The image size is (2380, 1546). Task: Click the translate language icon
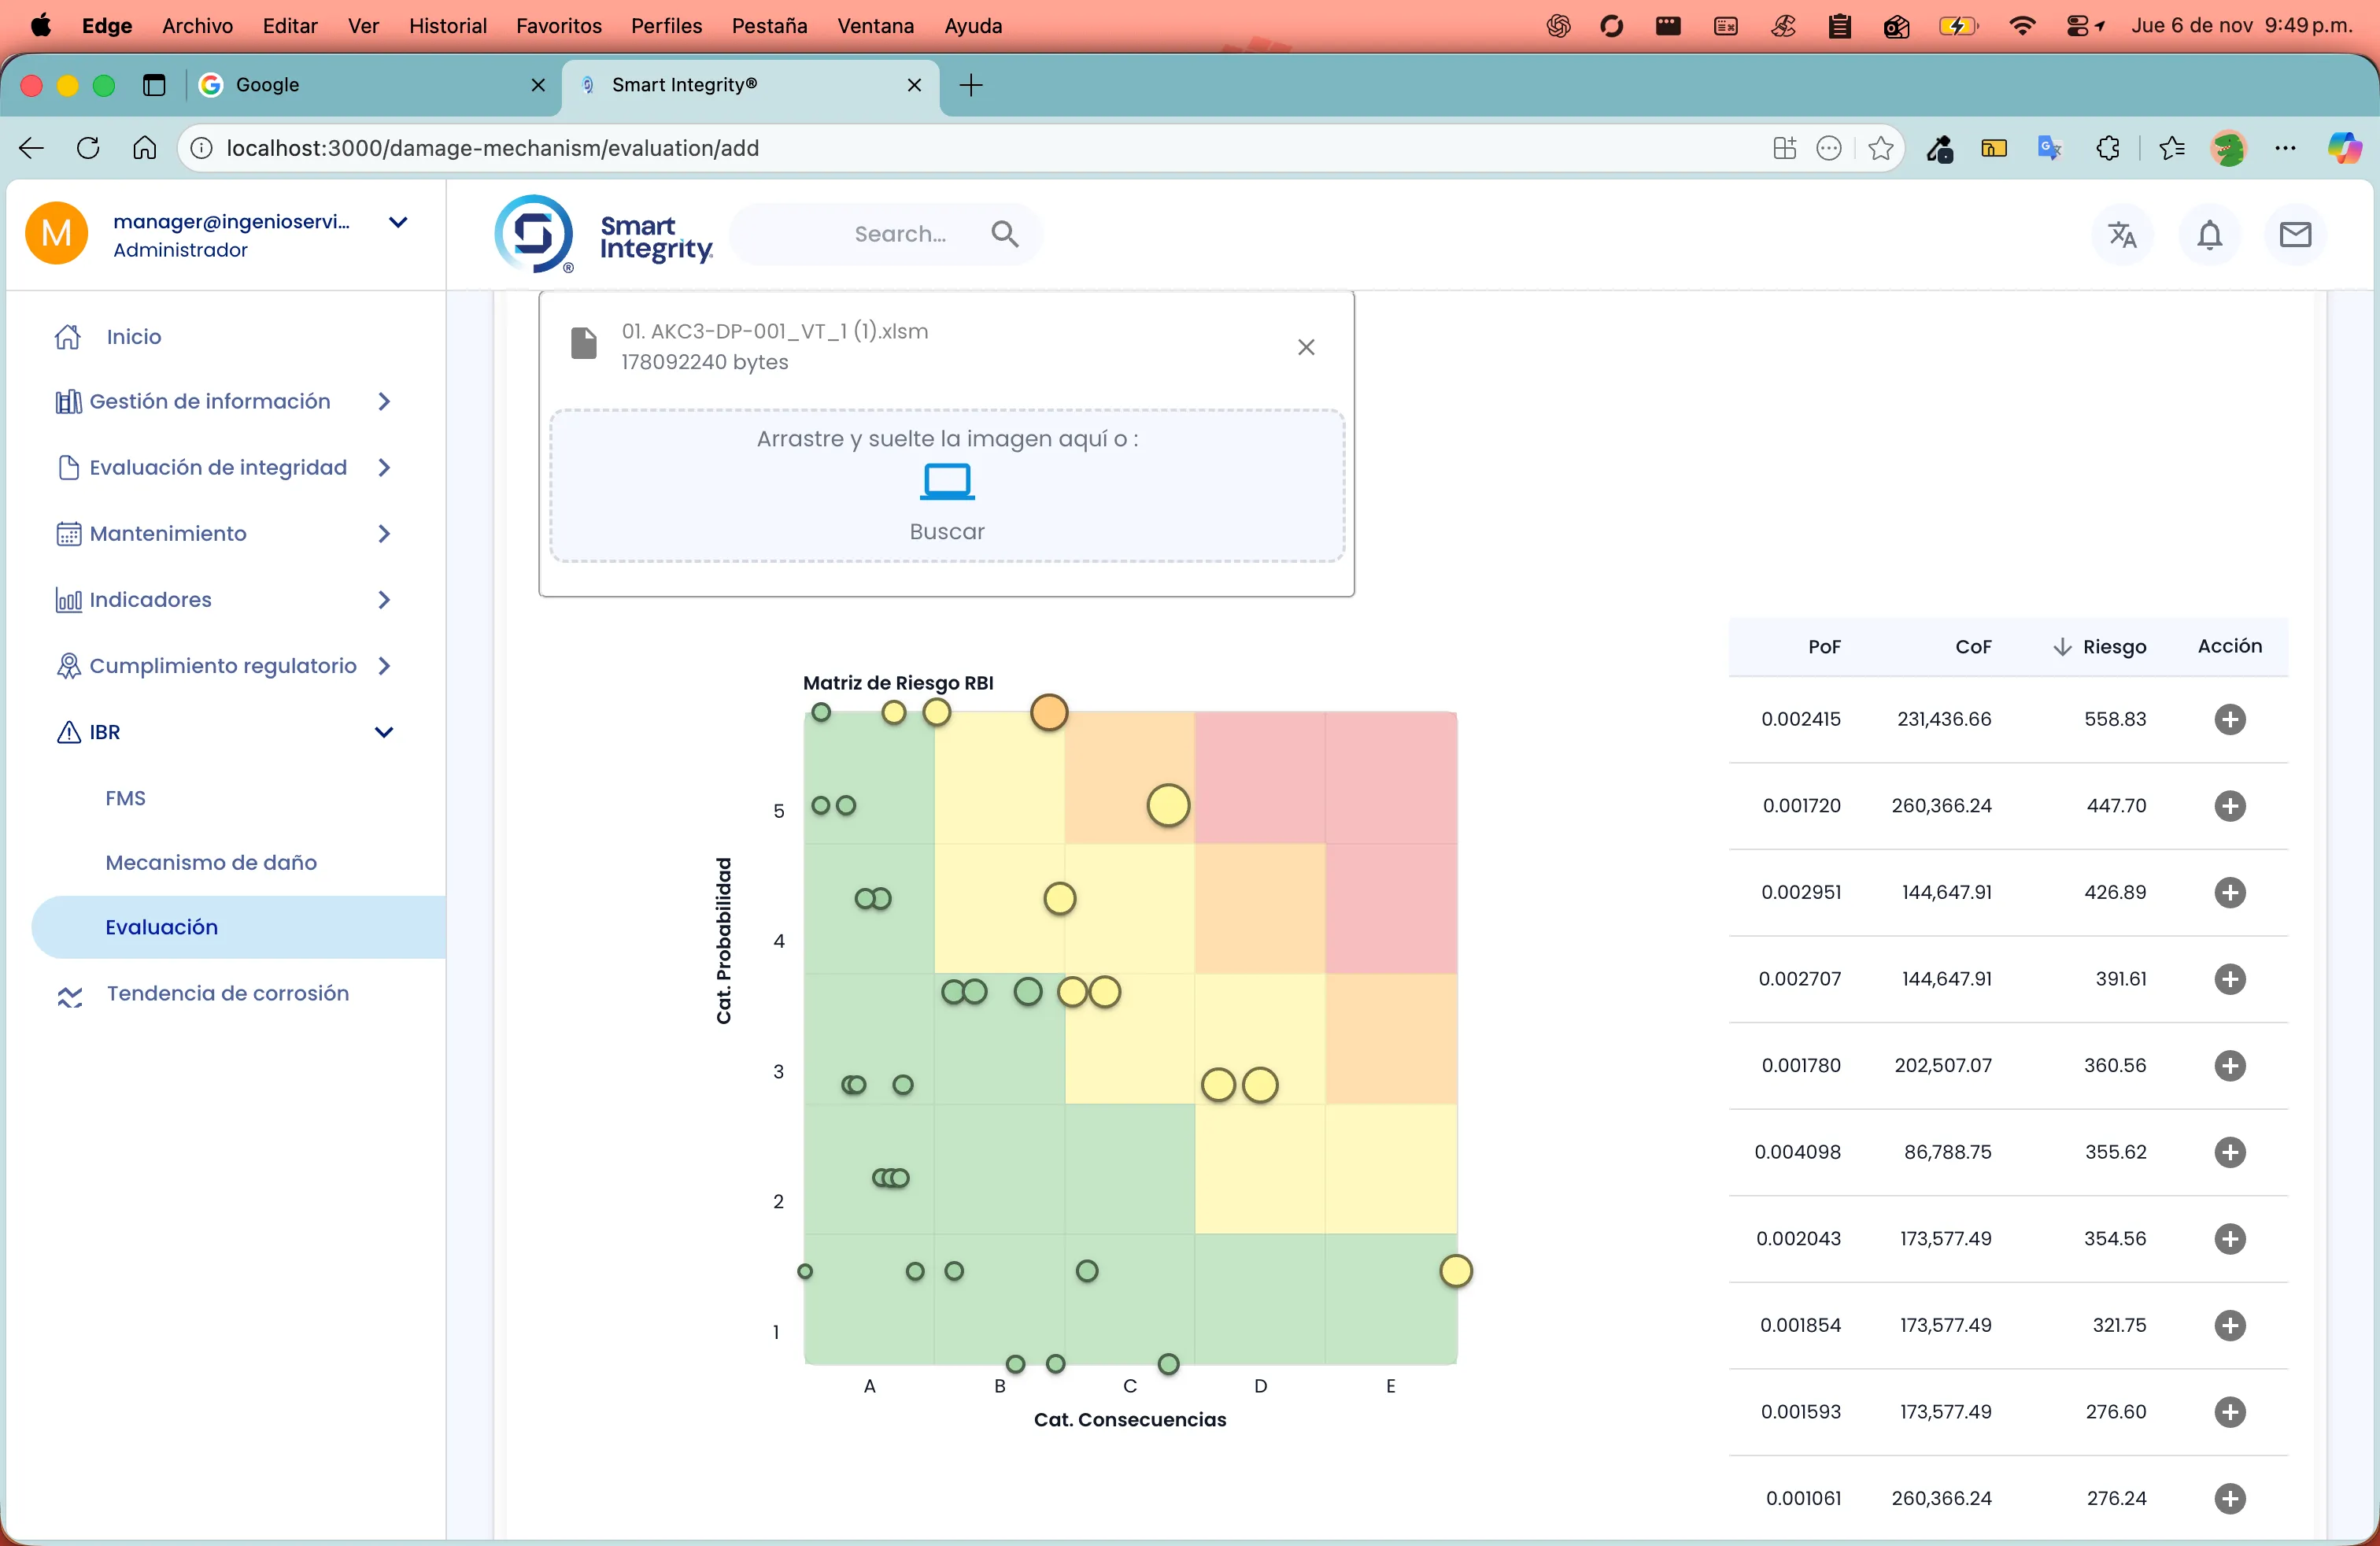2121,235
